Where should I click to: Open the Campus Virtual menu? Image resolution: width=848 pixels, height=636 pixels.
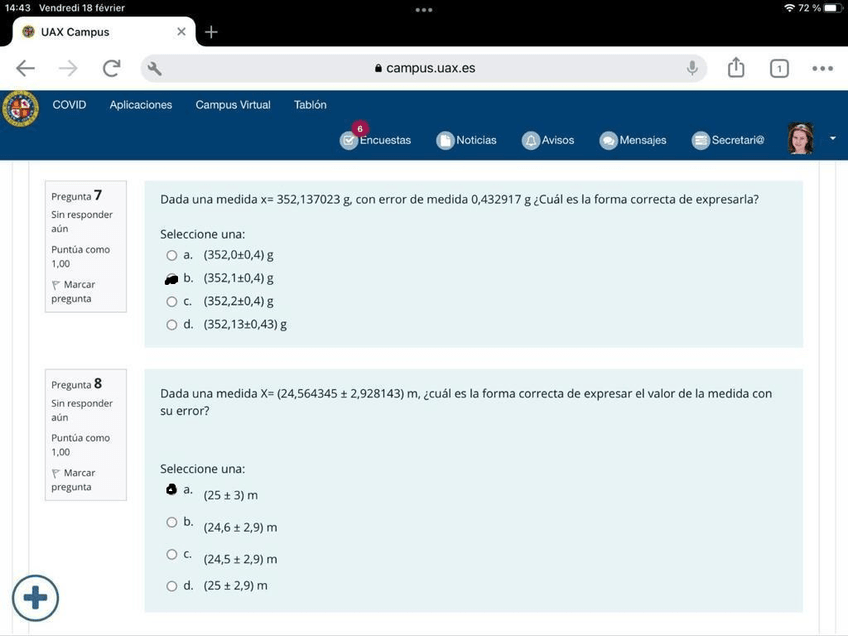(232, 105)
